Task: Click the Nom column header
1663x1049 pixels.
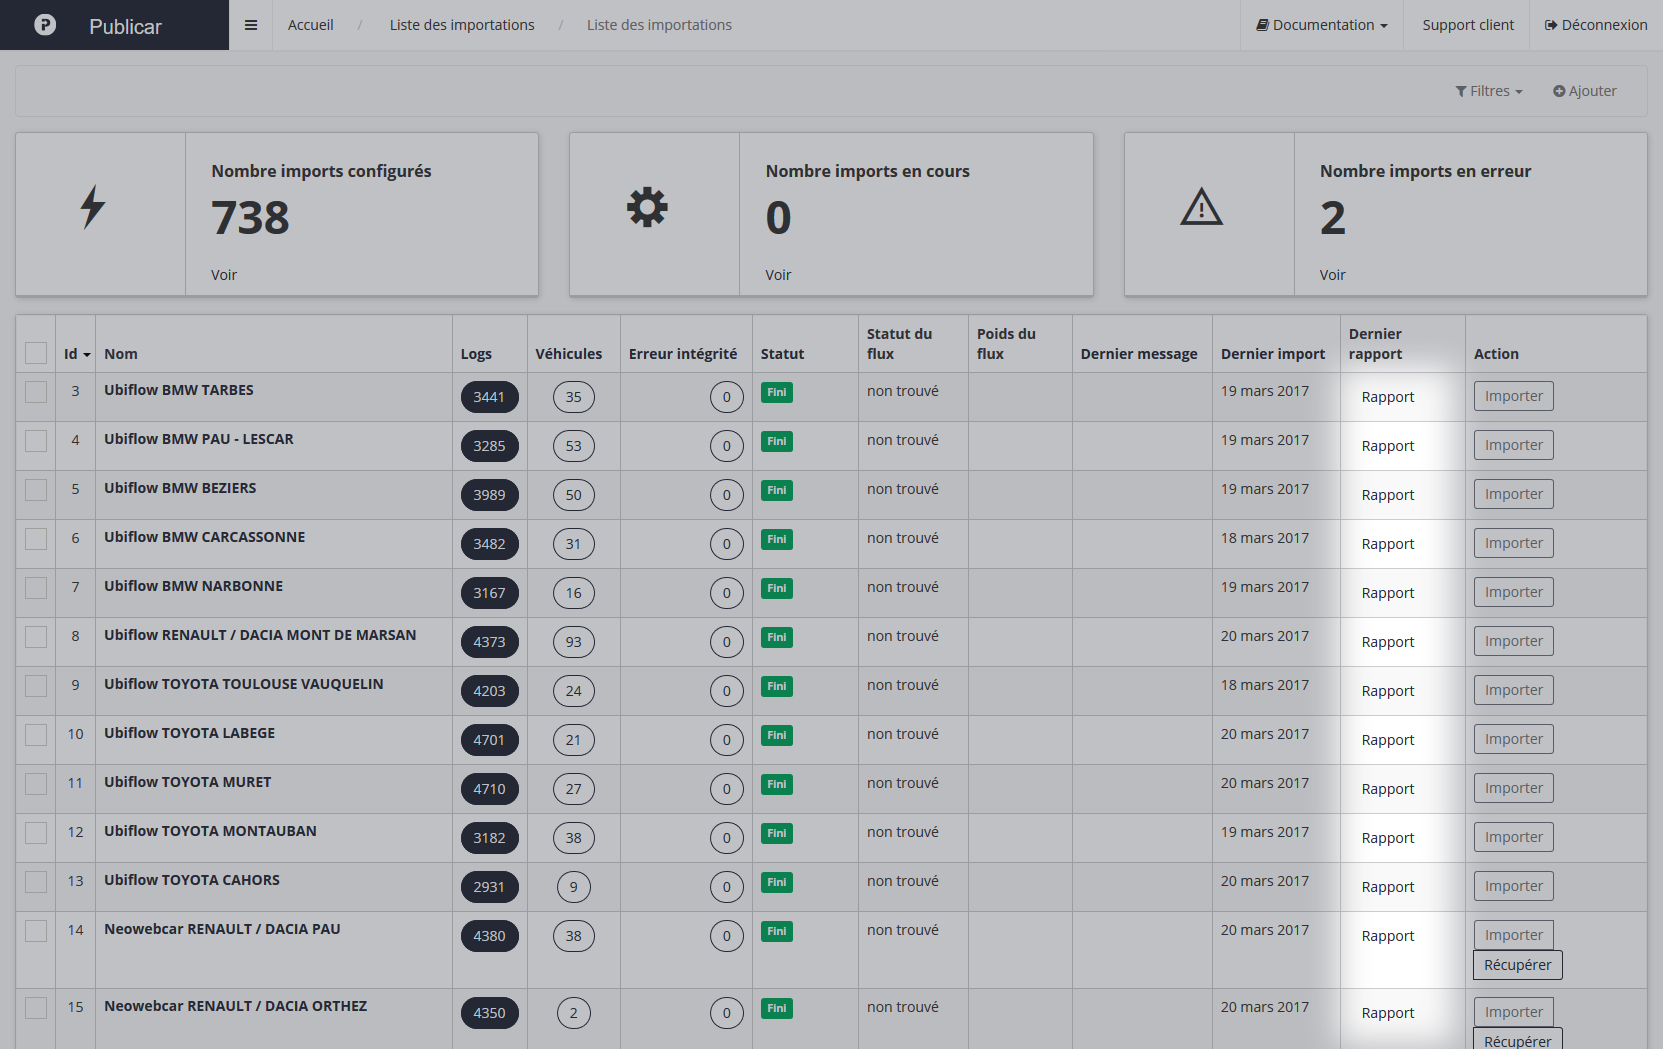Action: 121,354
